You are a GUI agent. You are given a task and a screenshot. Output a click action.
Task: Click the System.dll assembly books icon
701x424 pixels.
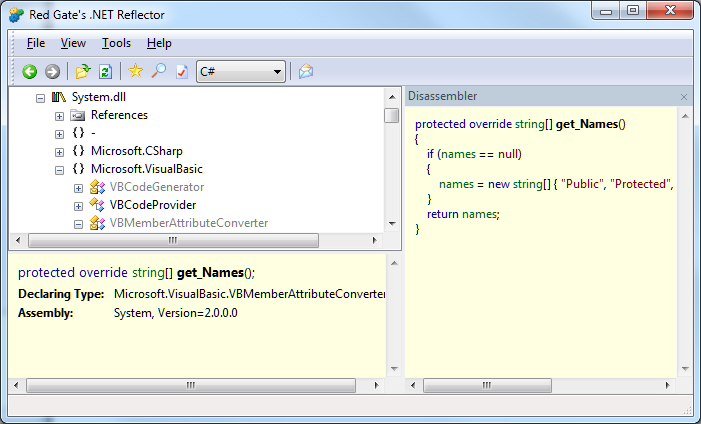pos(59,97)
